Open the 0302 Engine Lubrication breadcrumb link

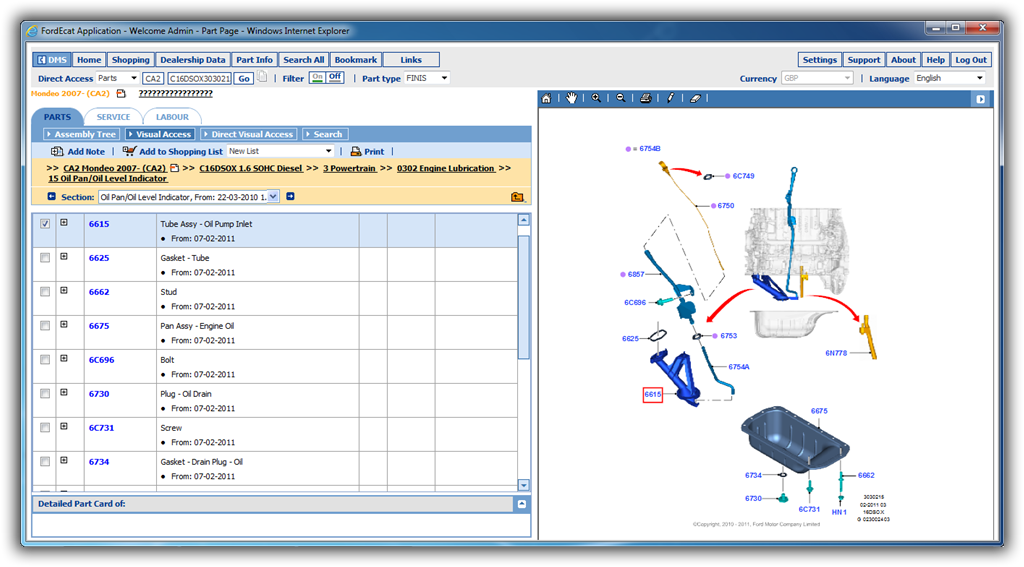445,168
